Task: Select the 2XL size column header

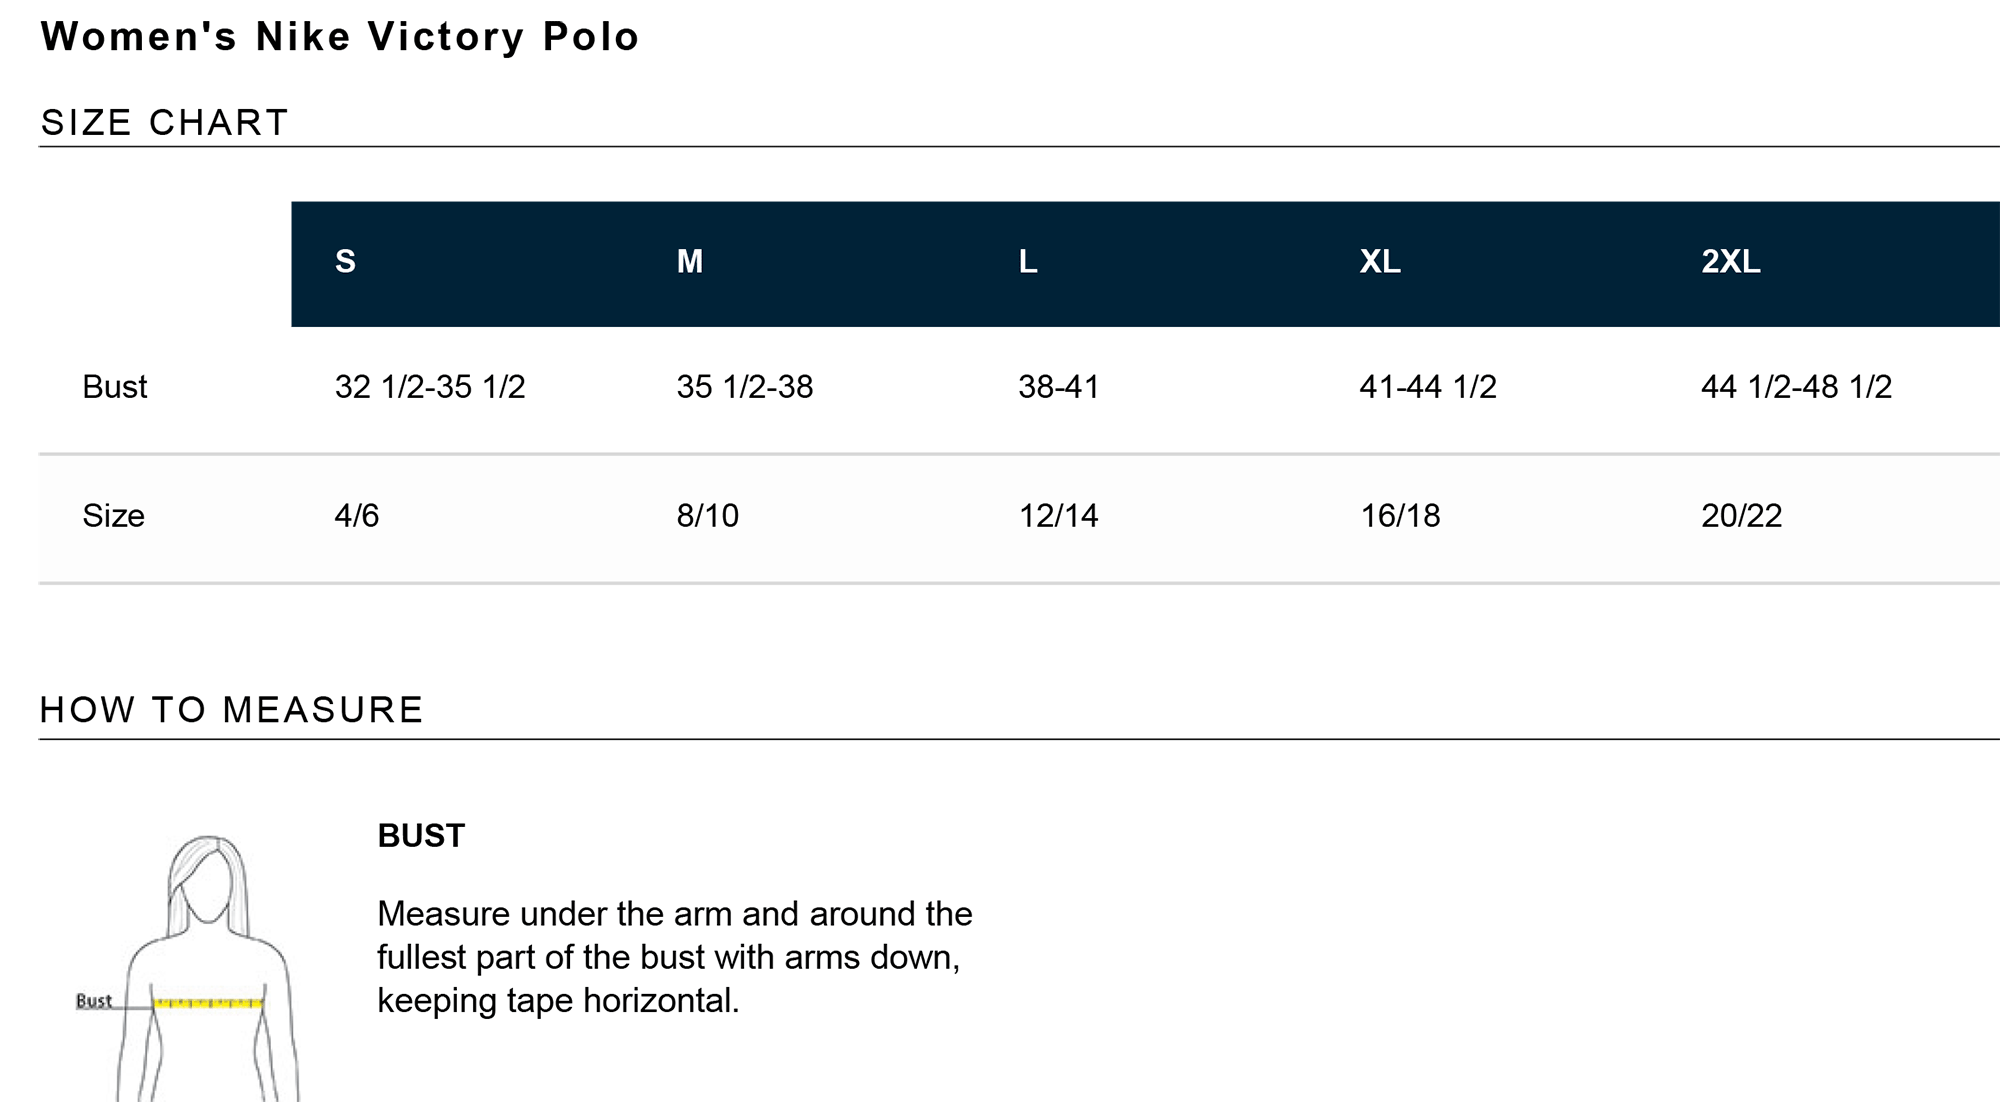Action: click(x=1731, y=262)
